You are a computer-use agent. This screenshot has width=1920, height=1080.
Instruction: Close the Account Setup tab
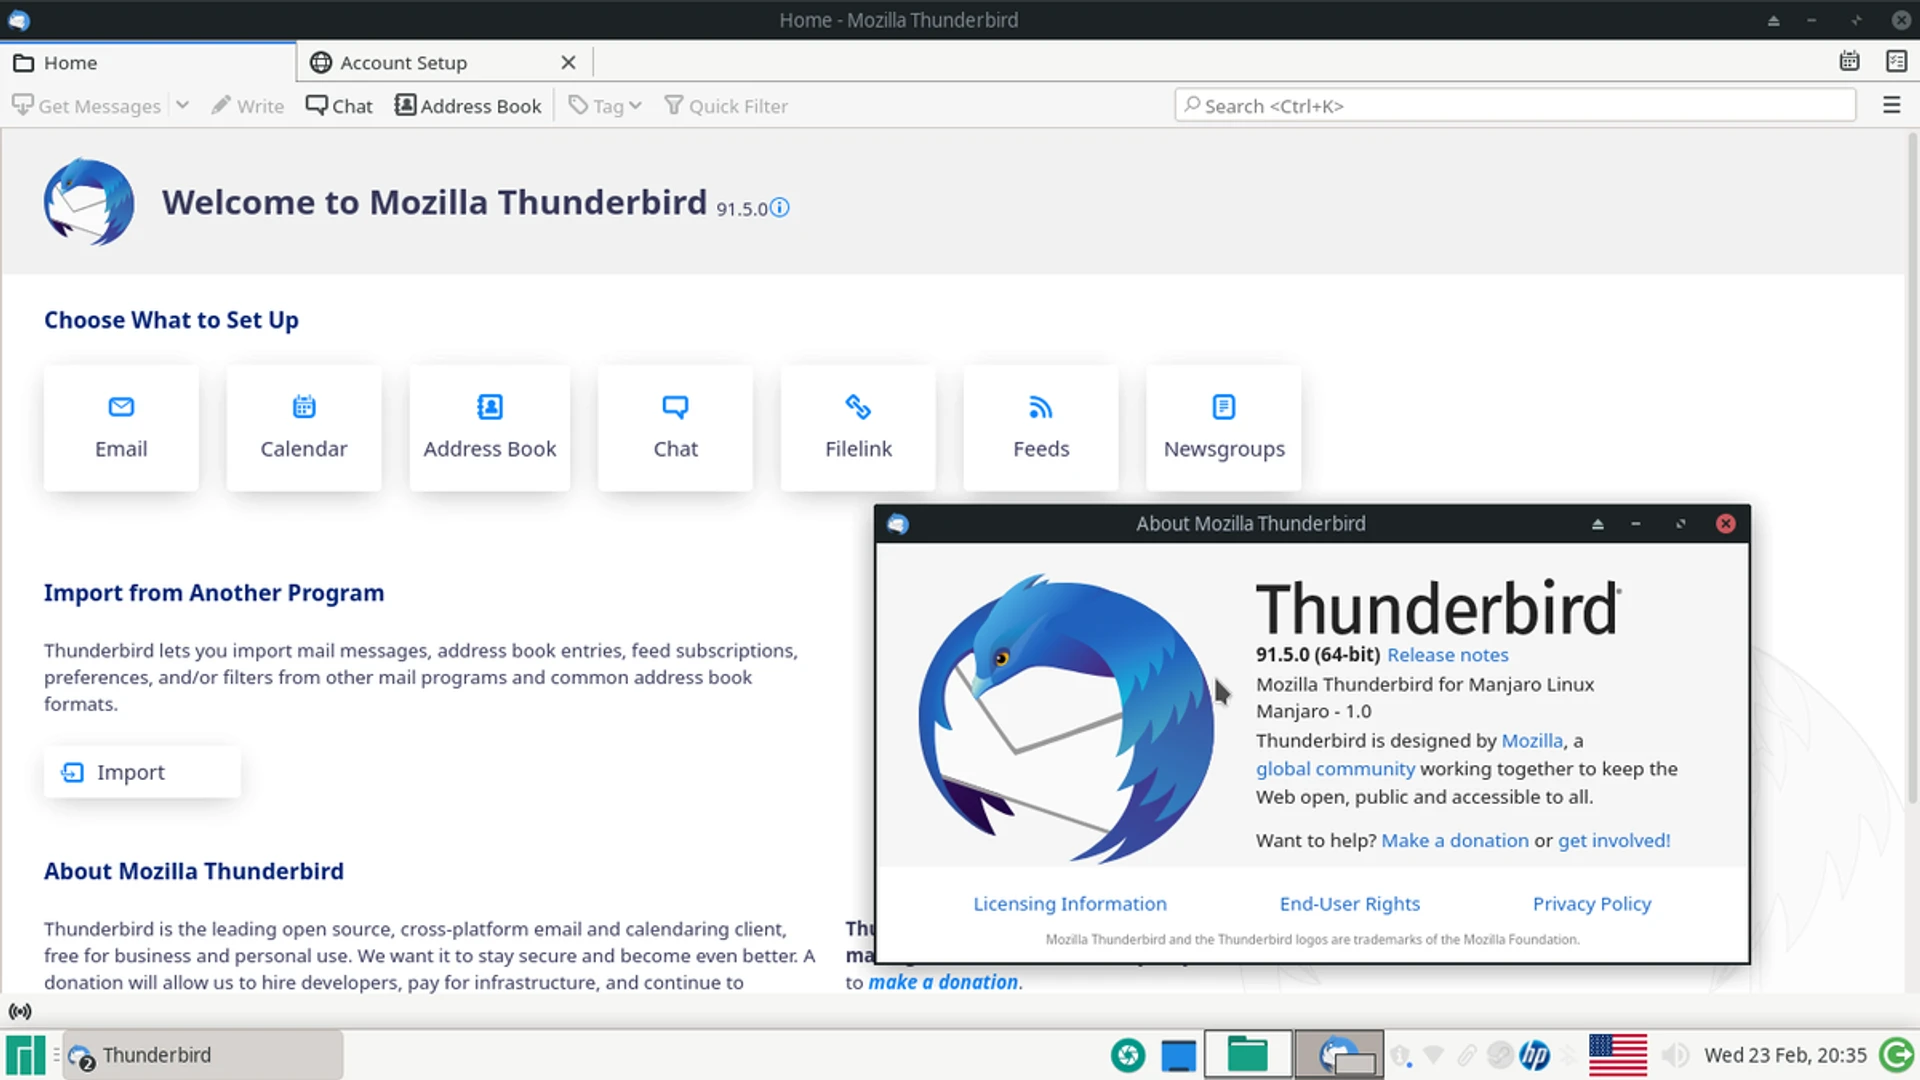tap(568, 62)
